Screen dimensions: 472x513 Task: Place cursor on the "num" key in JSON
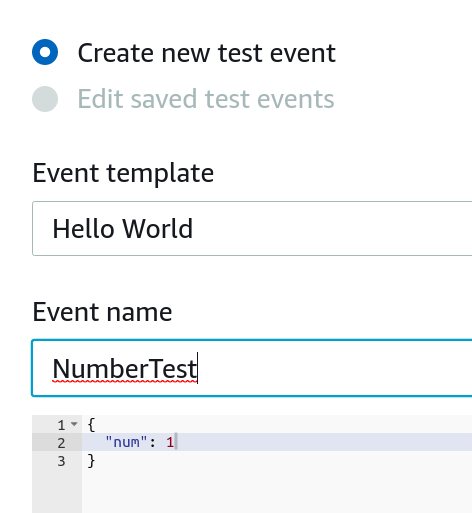click(x=126, y=442)
